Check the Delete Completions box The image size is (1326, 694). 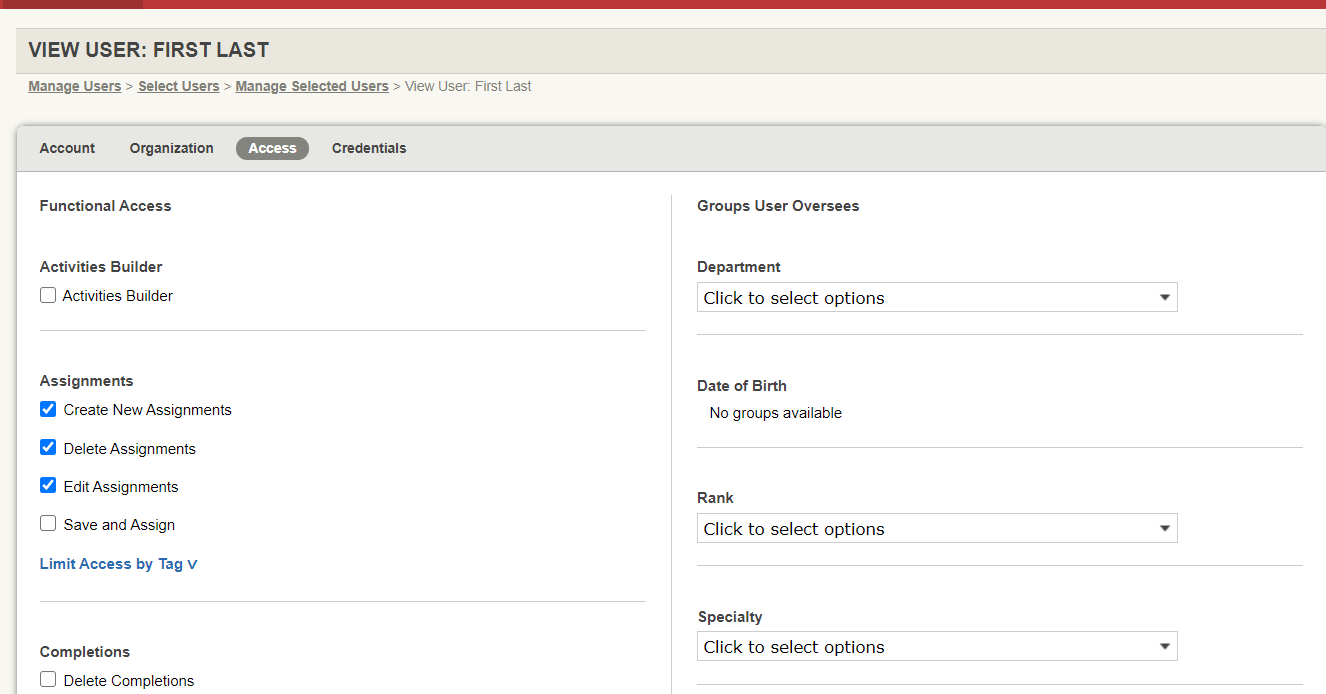(48, 679)
